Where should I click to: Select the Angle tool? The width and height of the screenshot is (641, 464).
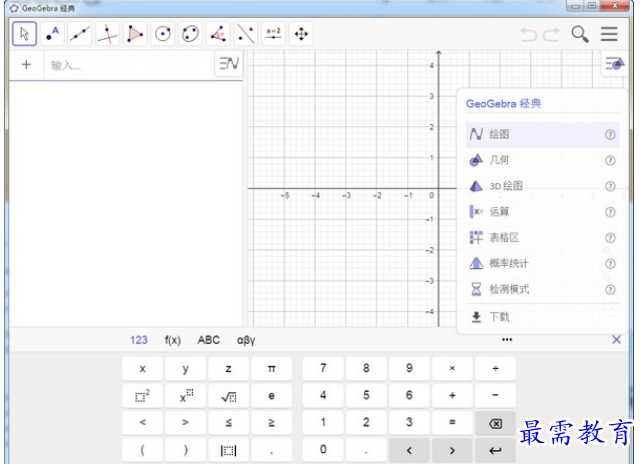pyautogui.click(x=218, y=34)
